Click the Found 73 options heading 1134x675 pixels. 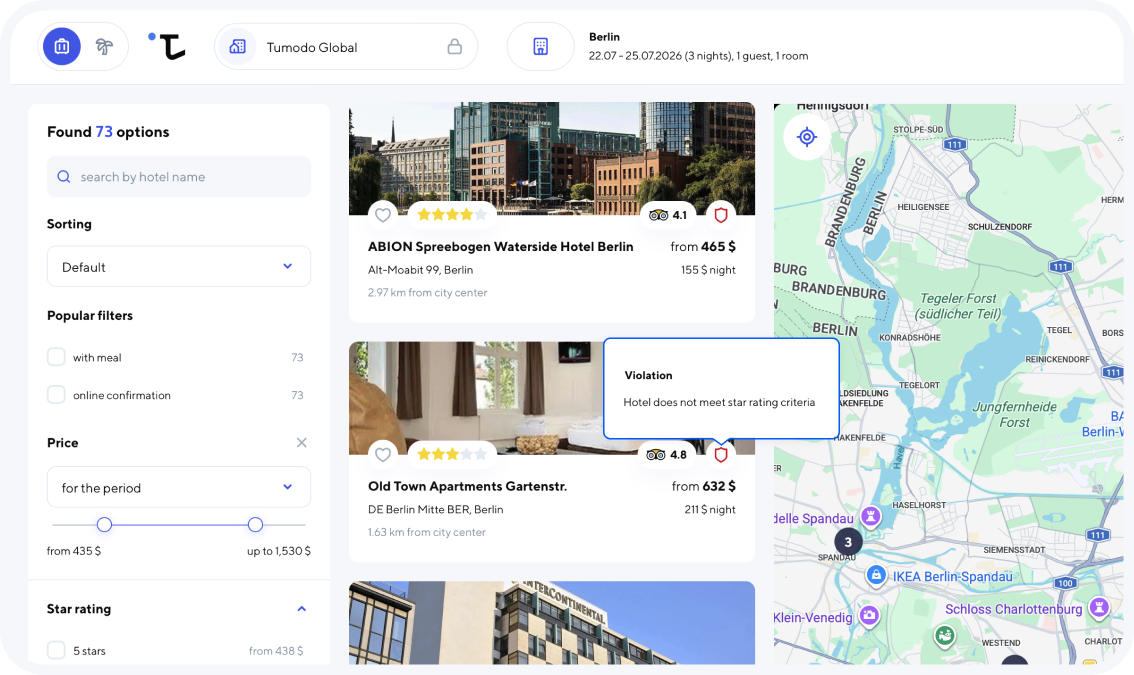pyautogui.click(x=108, y=132)
